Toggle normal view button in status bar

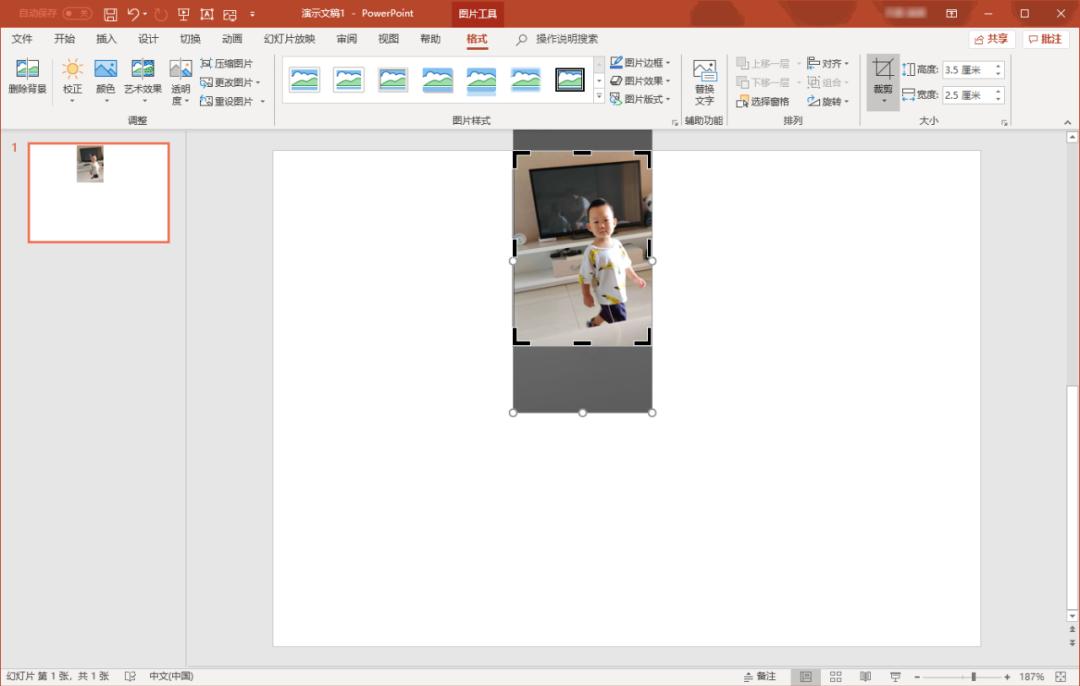805,677
